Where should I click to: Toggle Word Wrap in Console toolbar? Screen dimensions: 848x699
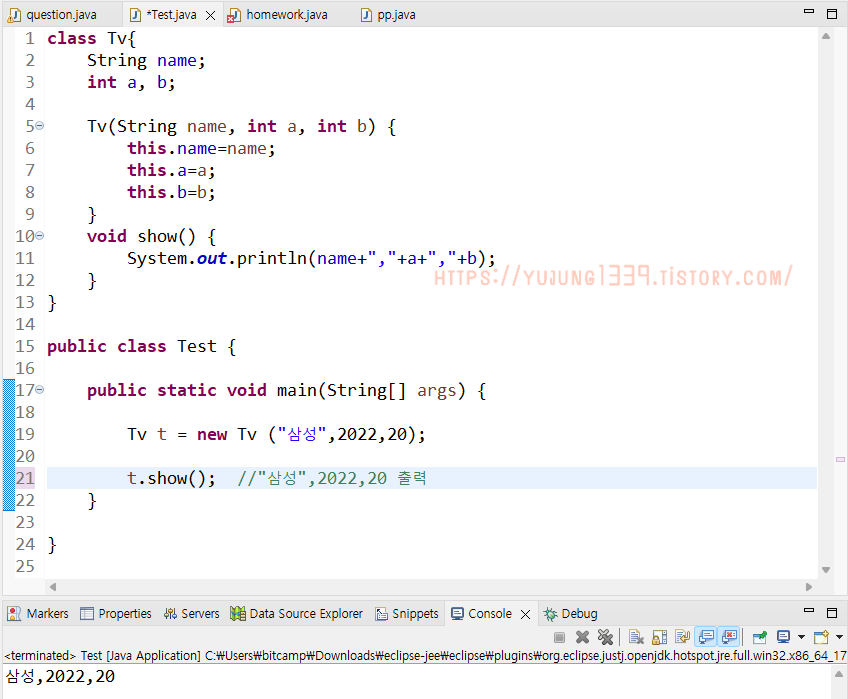tap(683, 637)
